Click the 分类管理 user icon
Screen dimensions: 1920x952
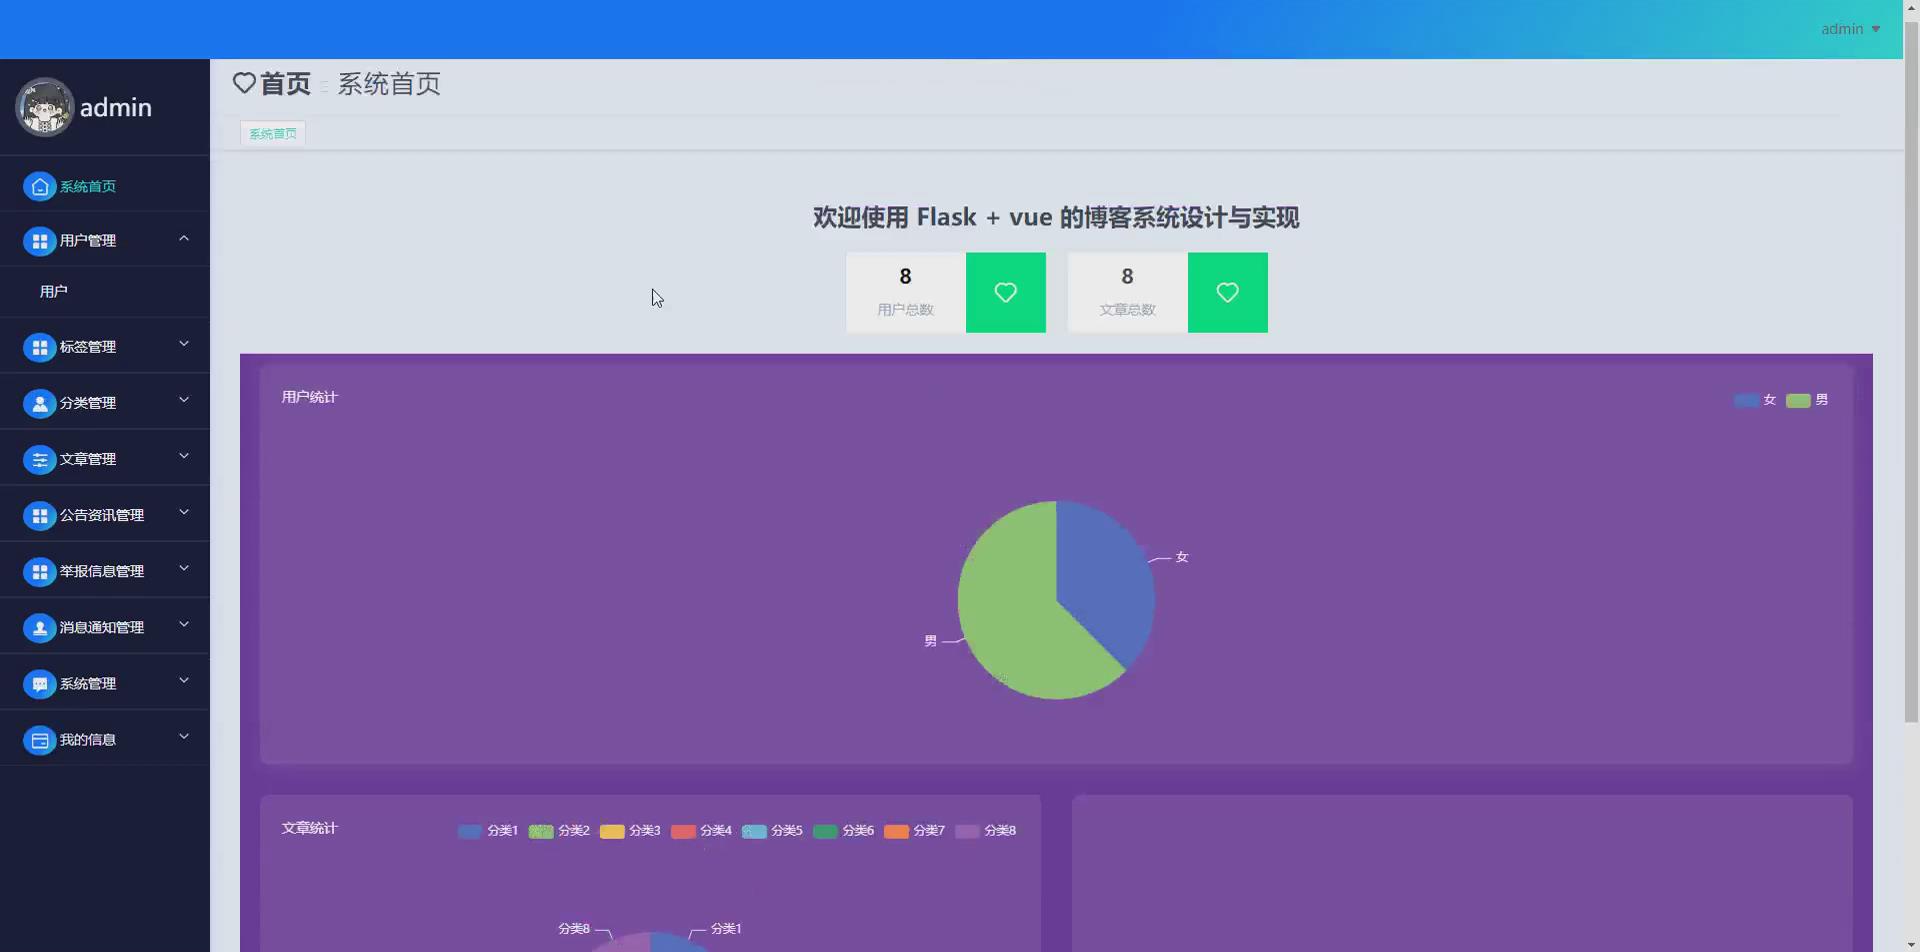[39, 402]
